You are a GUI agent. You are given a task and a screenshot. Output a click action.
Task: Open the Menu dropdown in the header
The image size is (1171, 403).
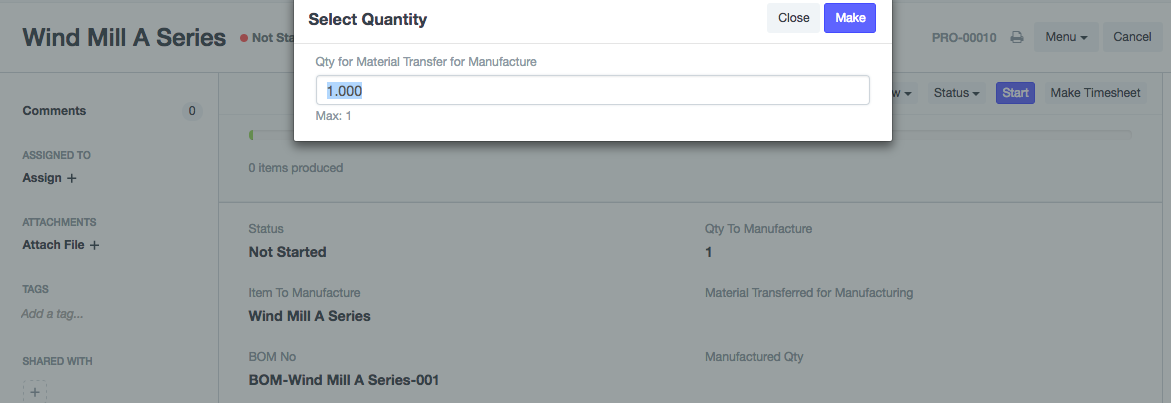tap(1066, 37)
